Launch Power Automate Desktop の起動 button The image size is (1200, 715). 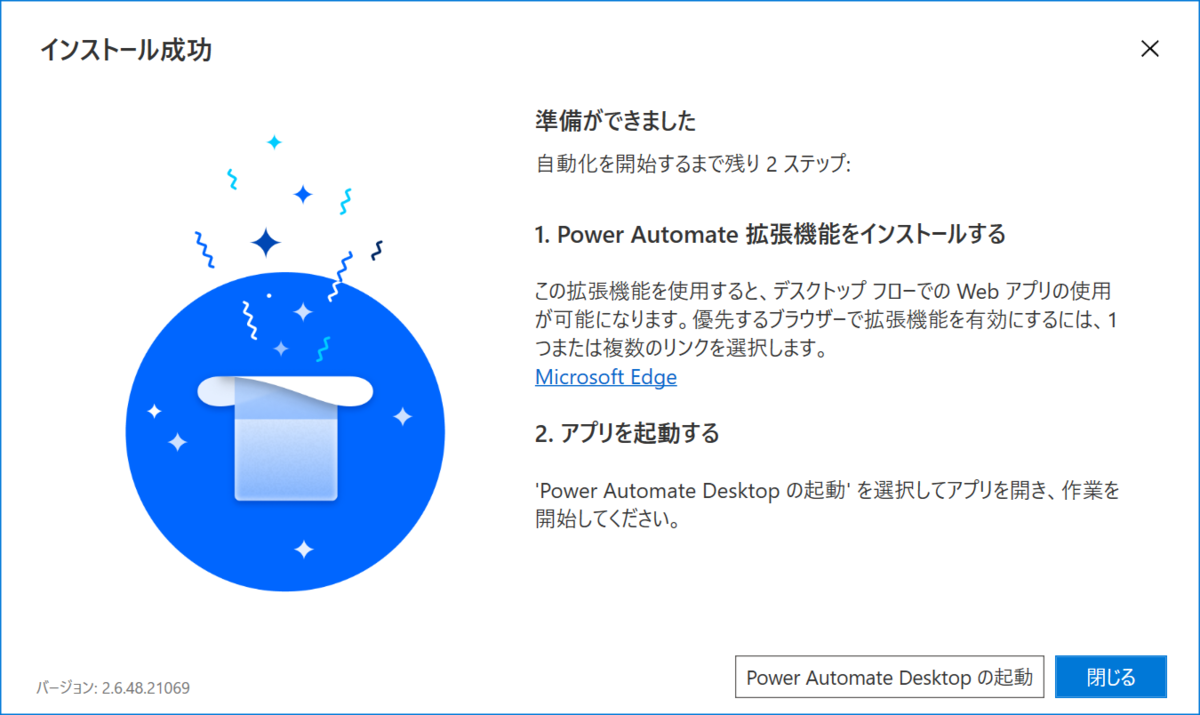pos(890,677)
